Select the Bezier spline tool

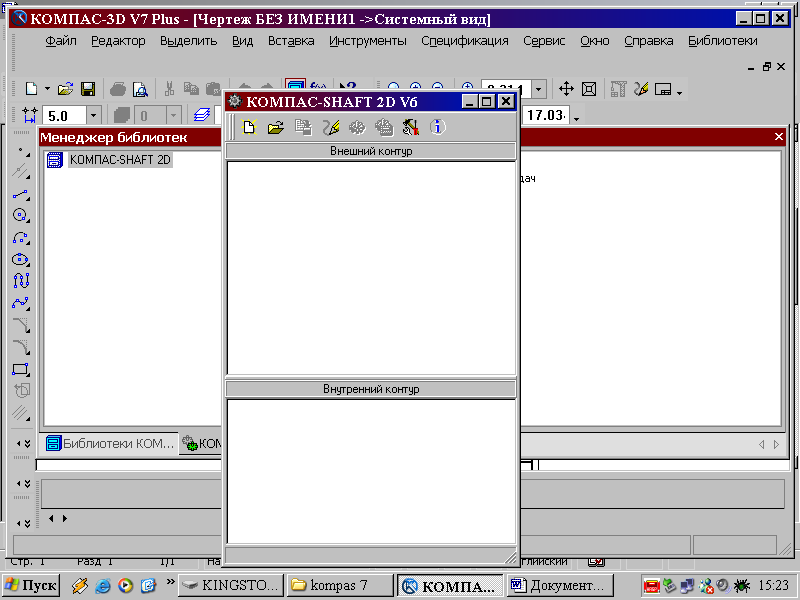(x=21, y=303)
